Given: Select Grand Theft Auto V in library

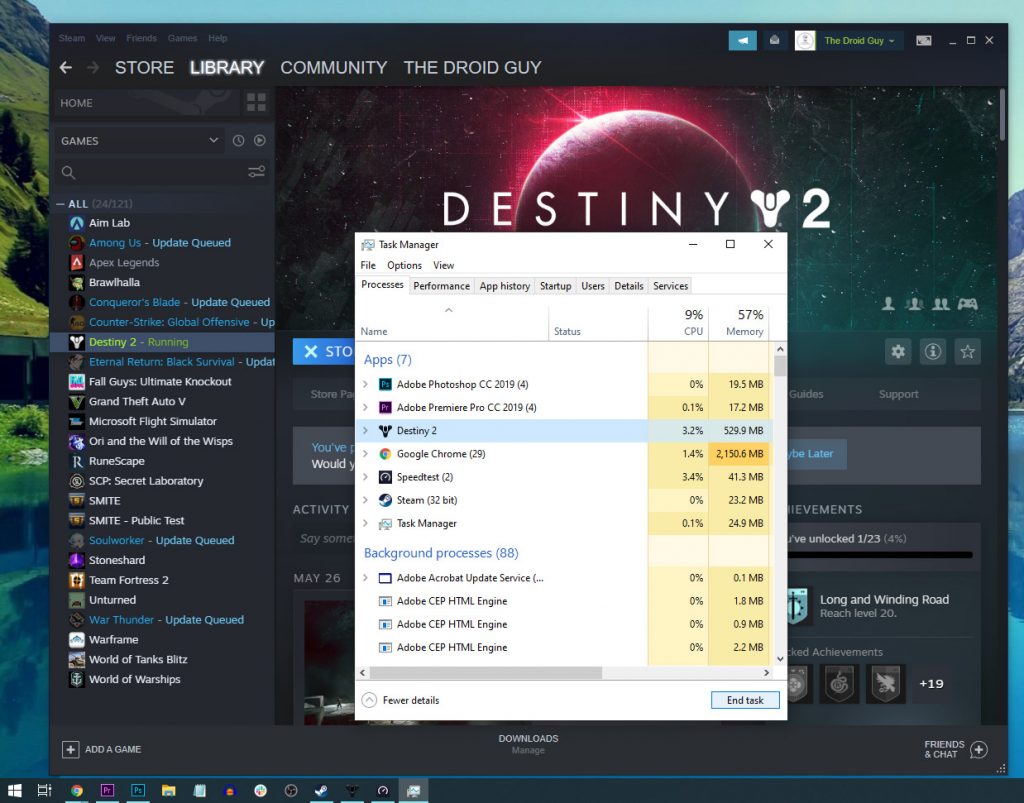Looking at the screenshot, I should pyautogui.click(x=137, y=402).
